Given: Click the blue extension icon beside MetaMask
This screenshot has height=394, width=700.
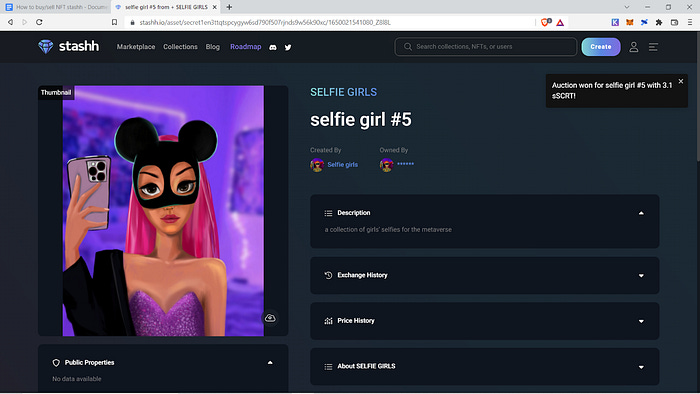Looking at the screenshot, I should click(644, 22).
